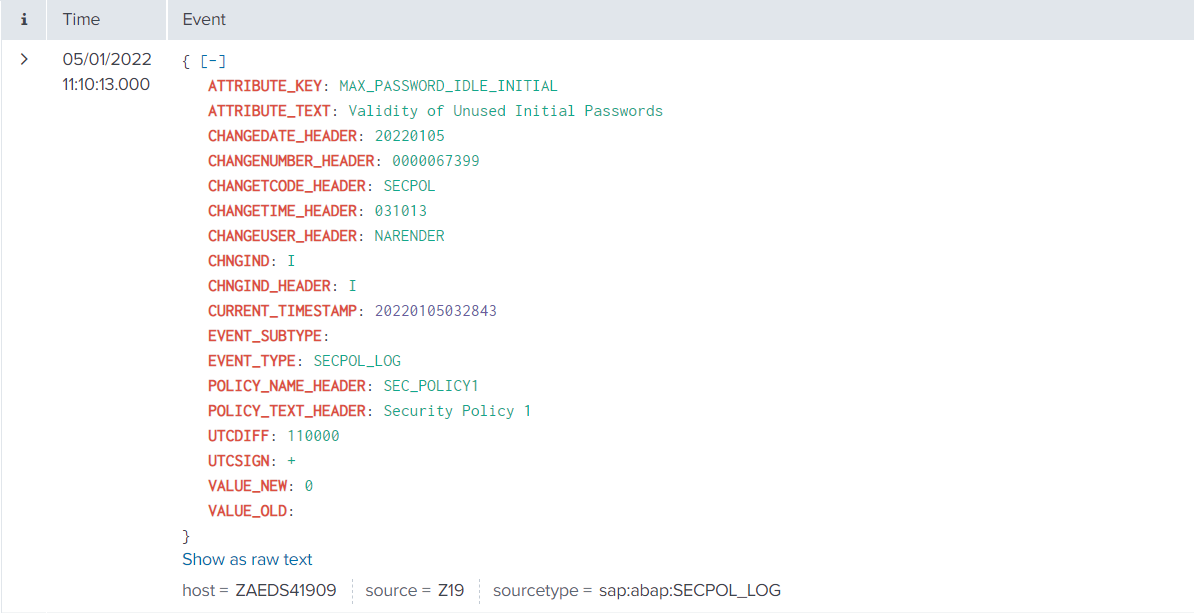
Task: Click the event timestamp 05/01/2022
Action: point(107,60)
